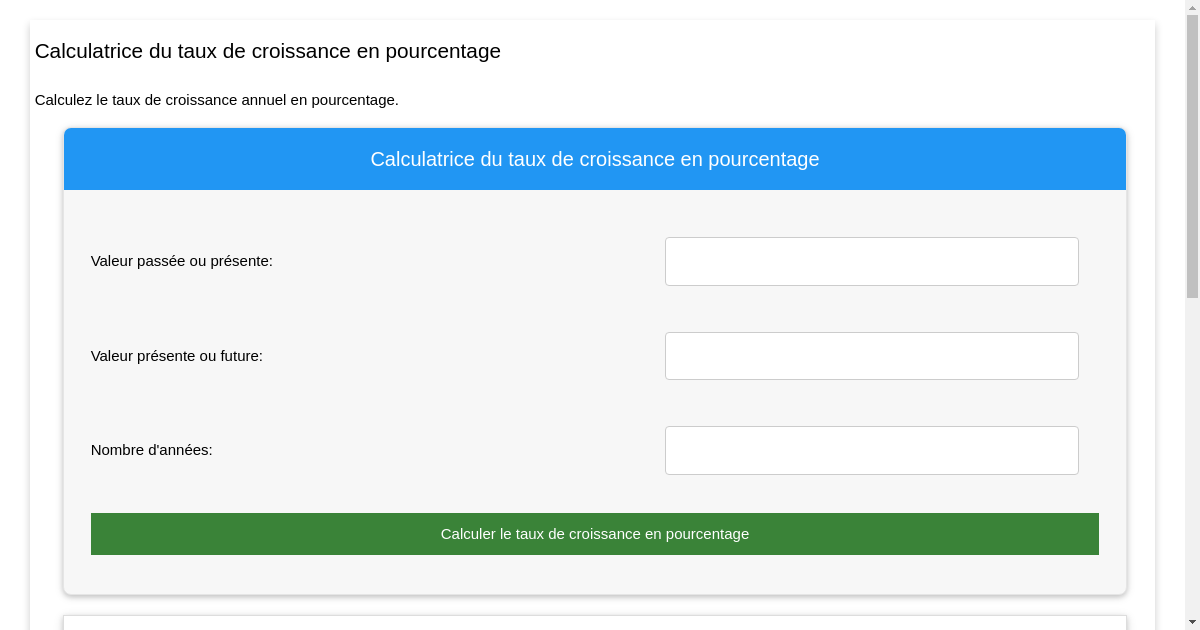Click the subtitle text about taux de croissance annuel
1200x630 pixels.
click(218, 100)
